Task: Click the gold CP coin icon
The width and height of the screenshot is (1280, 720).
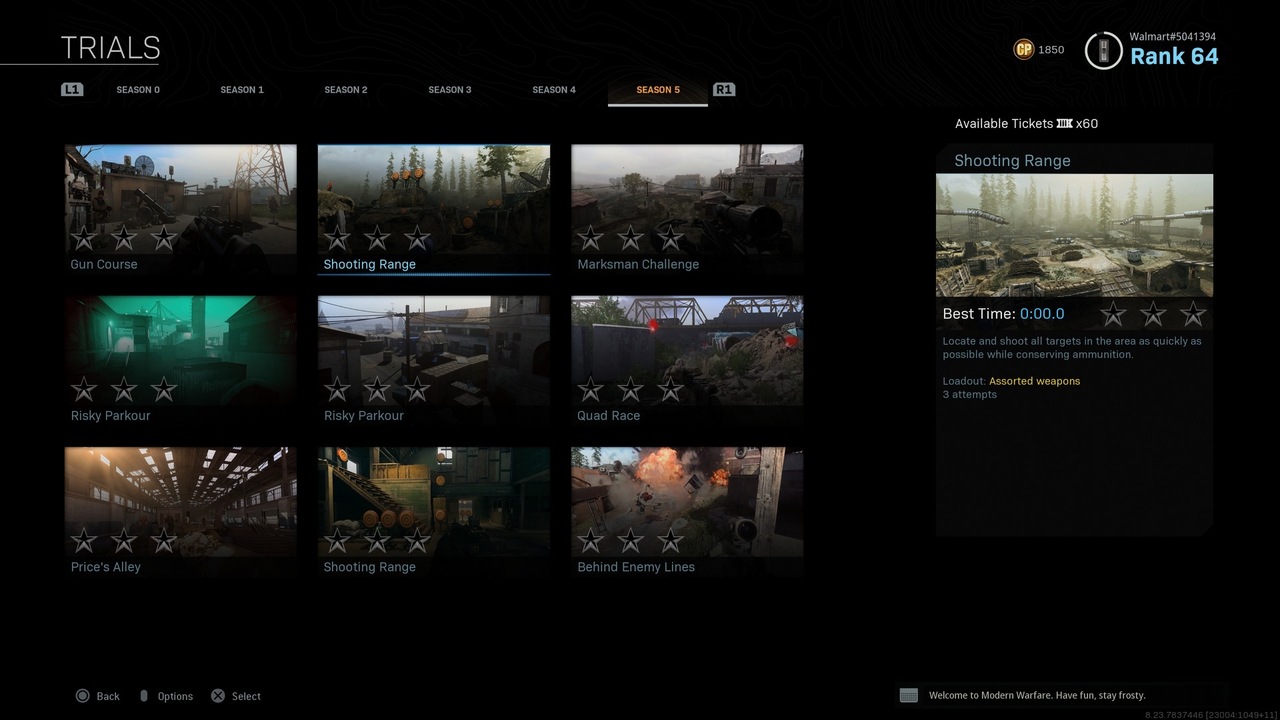Action: tap(1023, 49)
